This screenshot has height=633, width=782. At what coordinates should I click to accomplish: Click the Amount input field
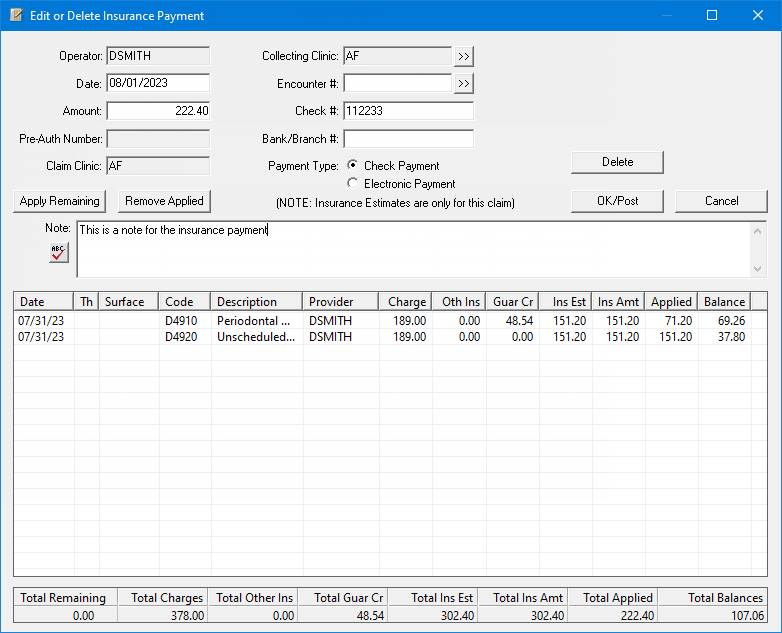point(157,111)
